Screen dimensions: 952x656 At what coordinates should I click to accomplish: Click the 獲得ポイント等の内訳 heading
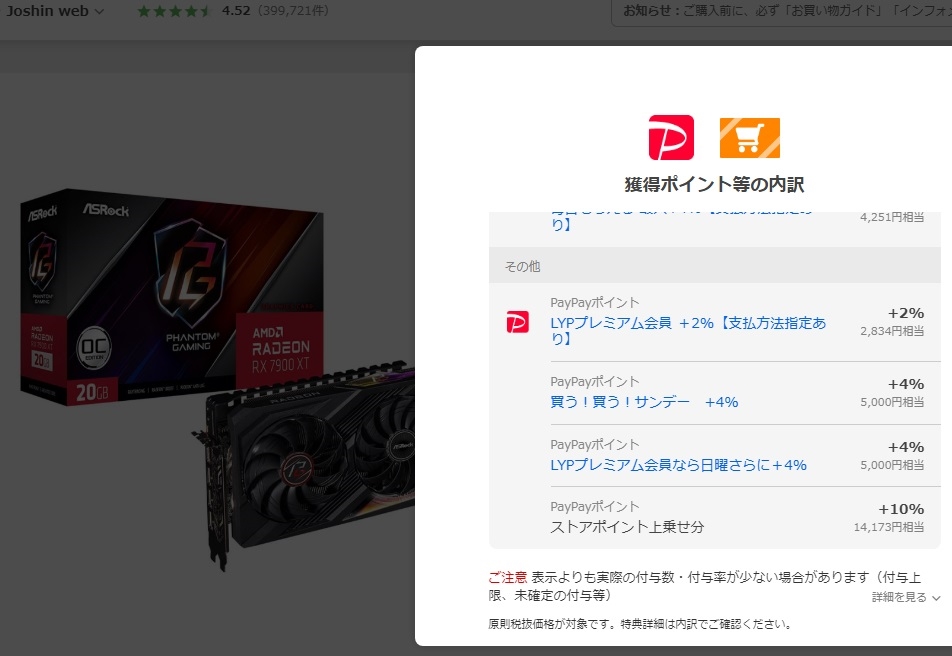click(x=715, y=185)
